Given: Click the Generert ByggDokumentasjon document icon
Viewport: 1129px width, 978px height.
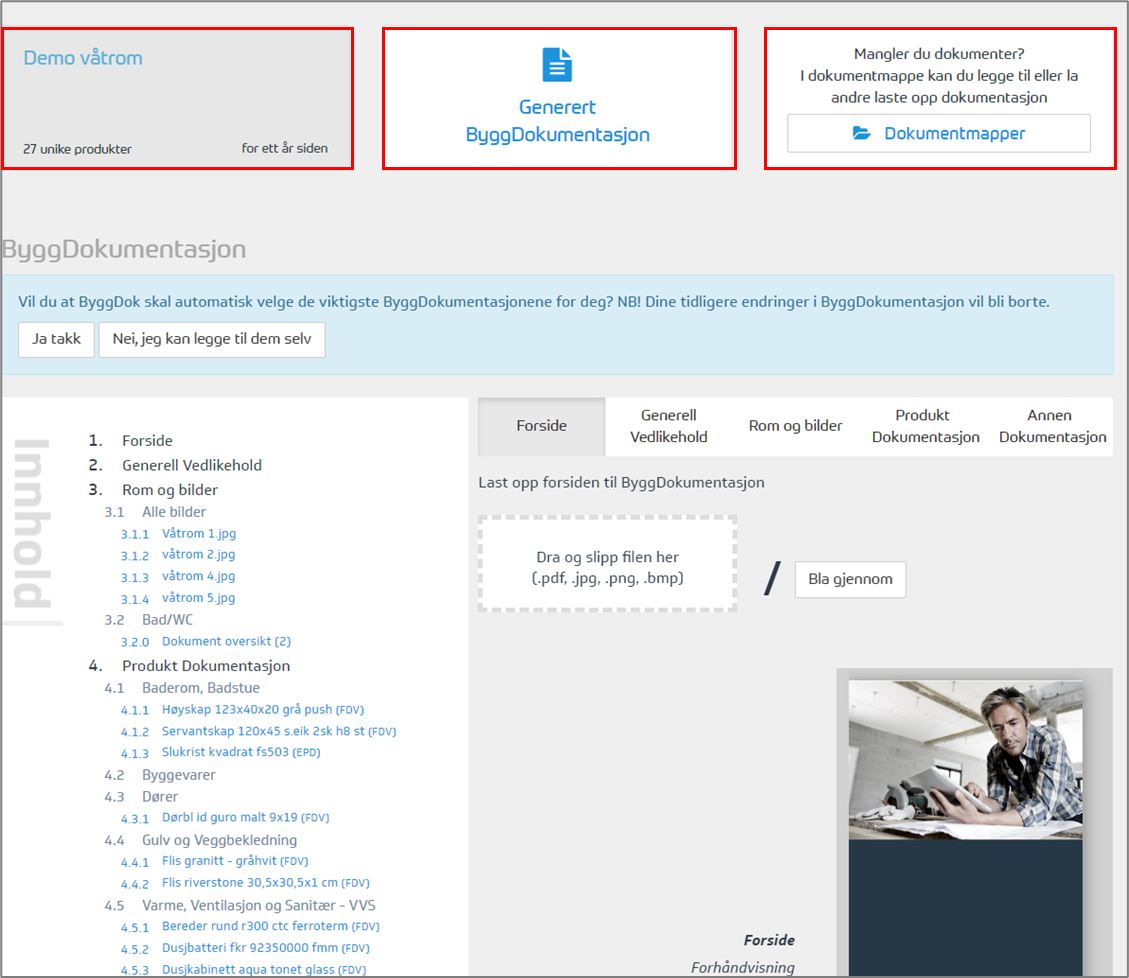Looking at the screenshot, I should [x=558, y=64].
